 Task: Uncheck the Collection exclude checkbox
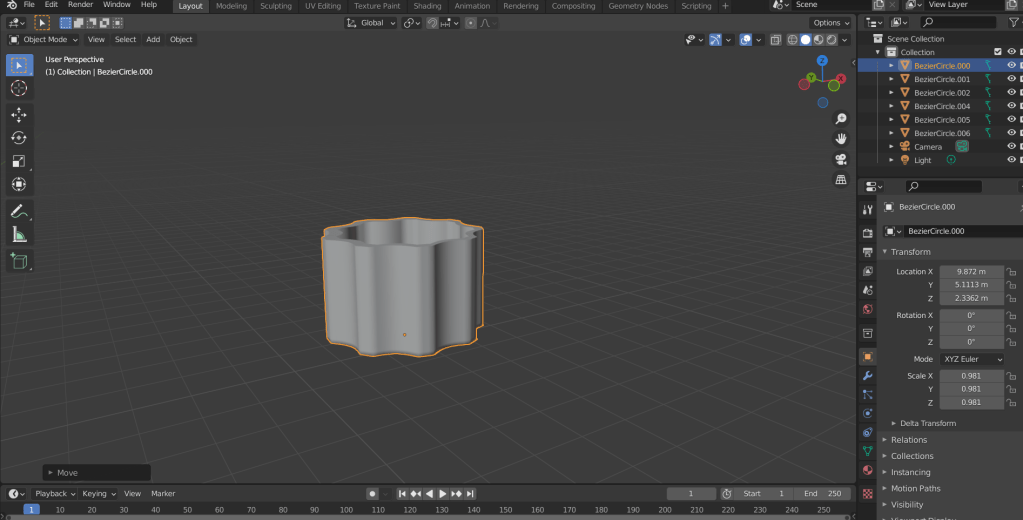[x=997, y=52]
